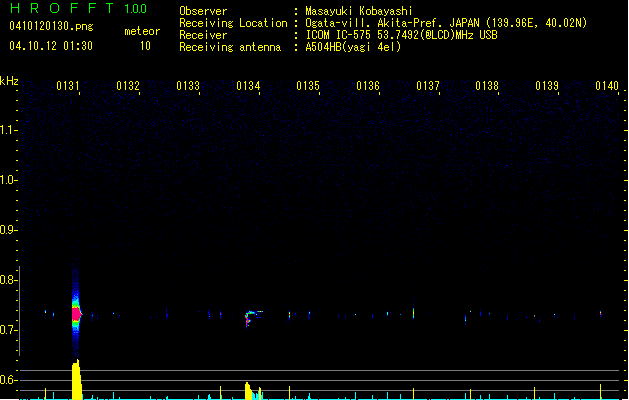Click the Observer label
Image resolution: width=629 pixels, height=400 pixels.
pyautogui.click(x=203, y=11)
